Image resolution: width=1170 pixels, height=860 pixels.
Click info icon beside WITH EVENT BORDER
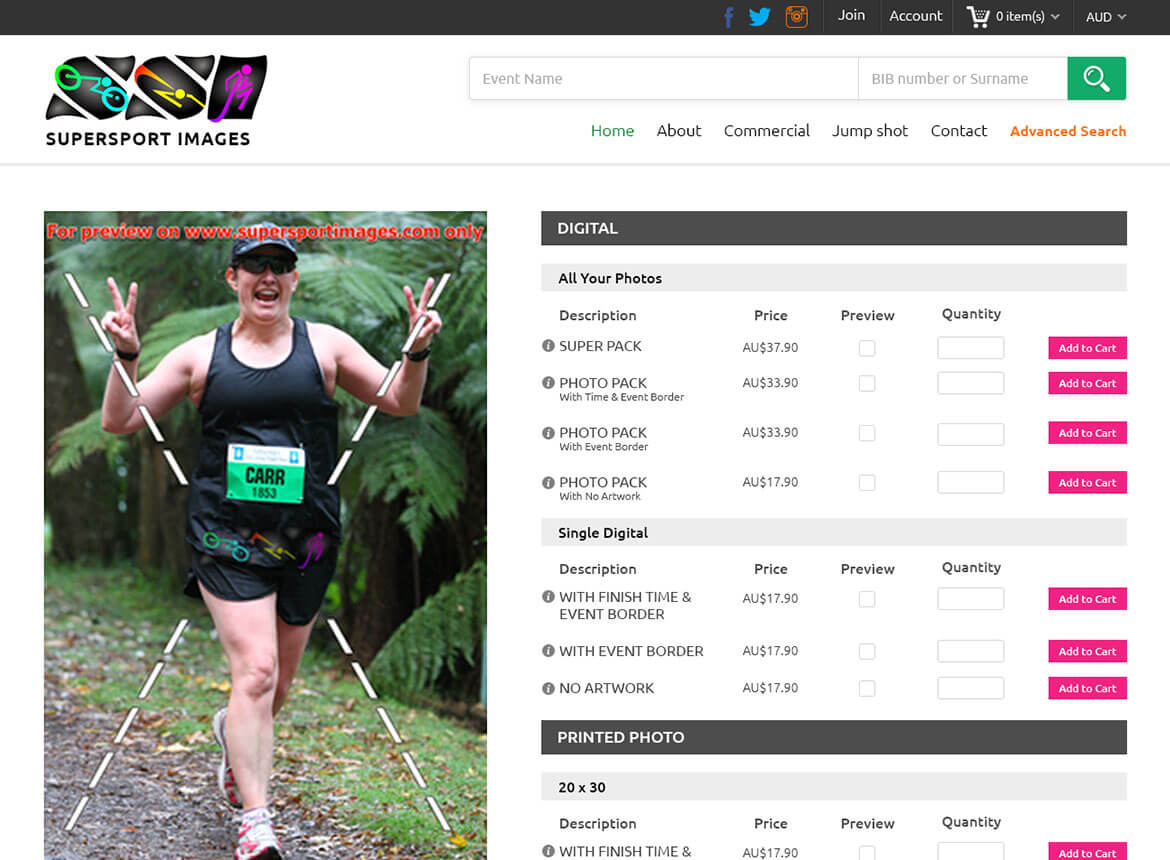(x=548, y=651)
